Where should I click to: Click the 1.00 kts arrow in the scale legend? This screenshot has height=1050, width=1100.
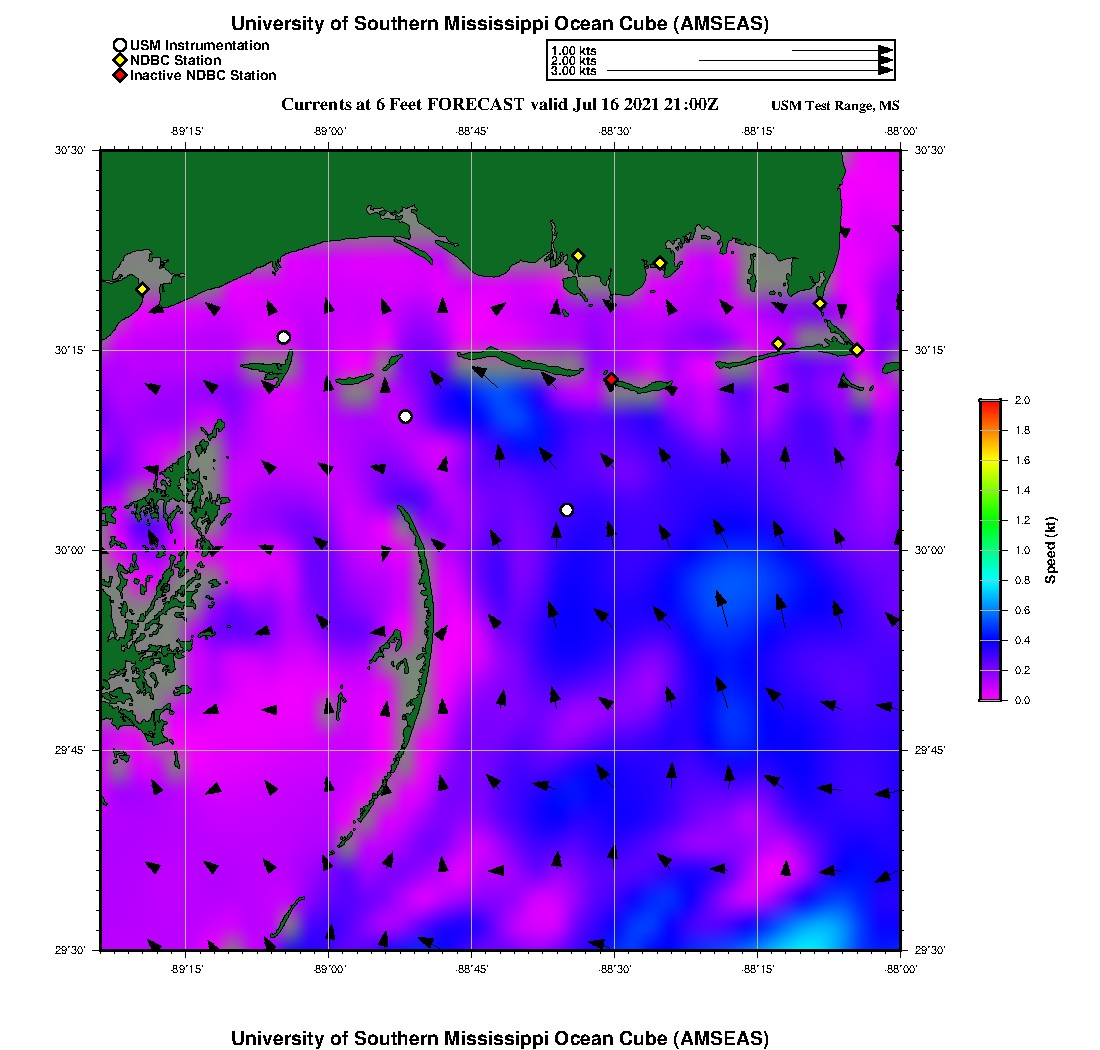click(840, 50)
